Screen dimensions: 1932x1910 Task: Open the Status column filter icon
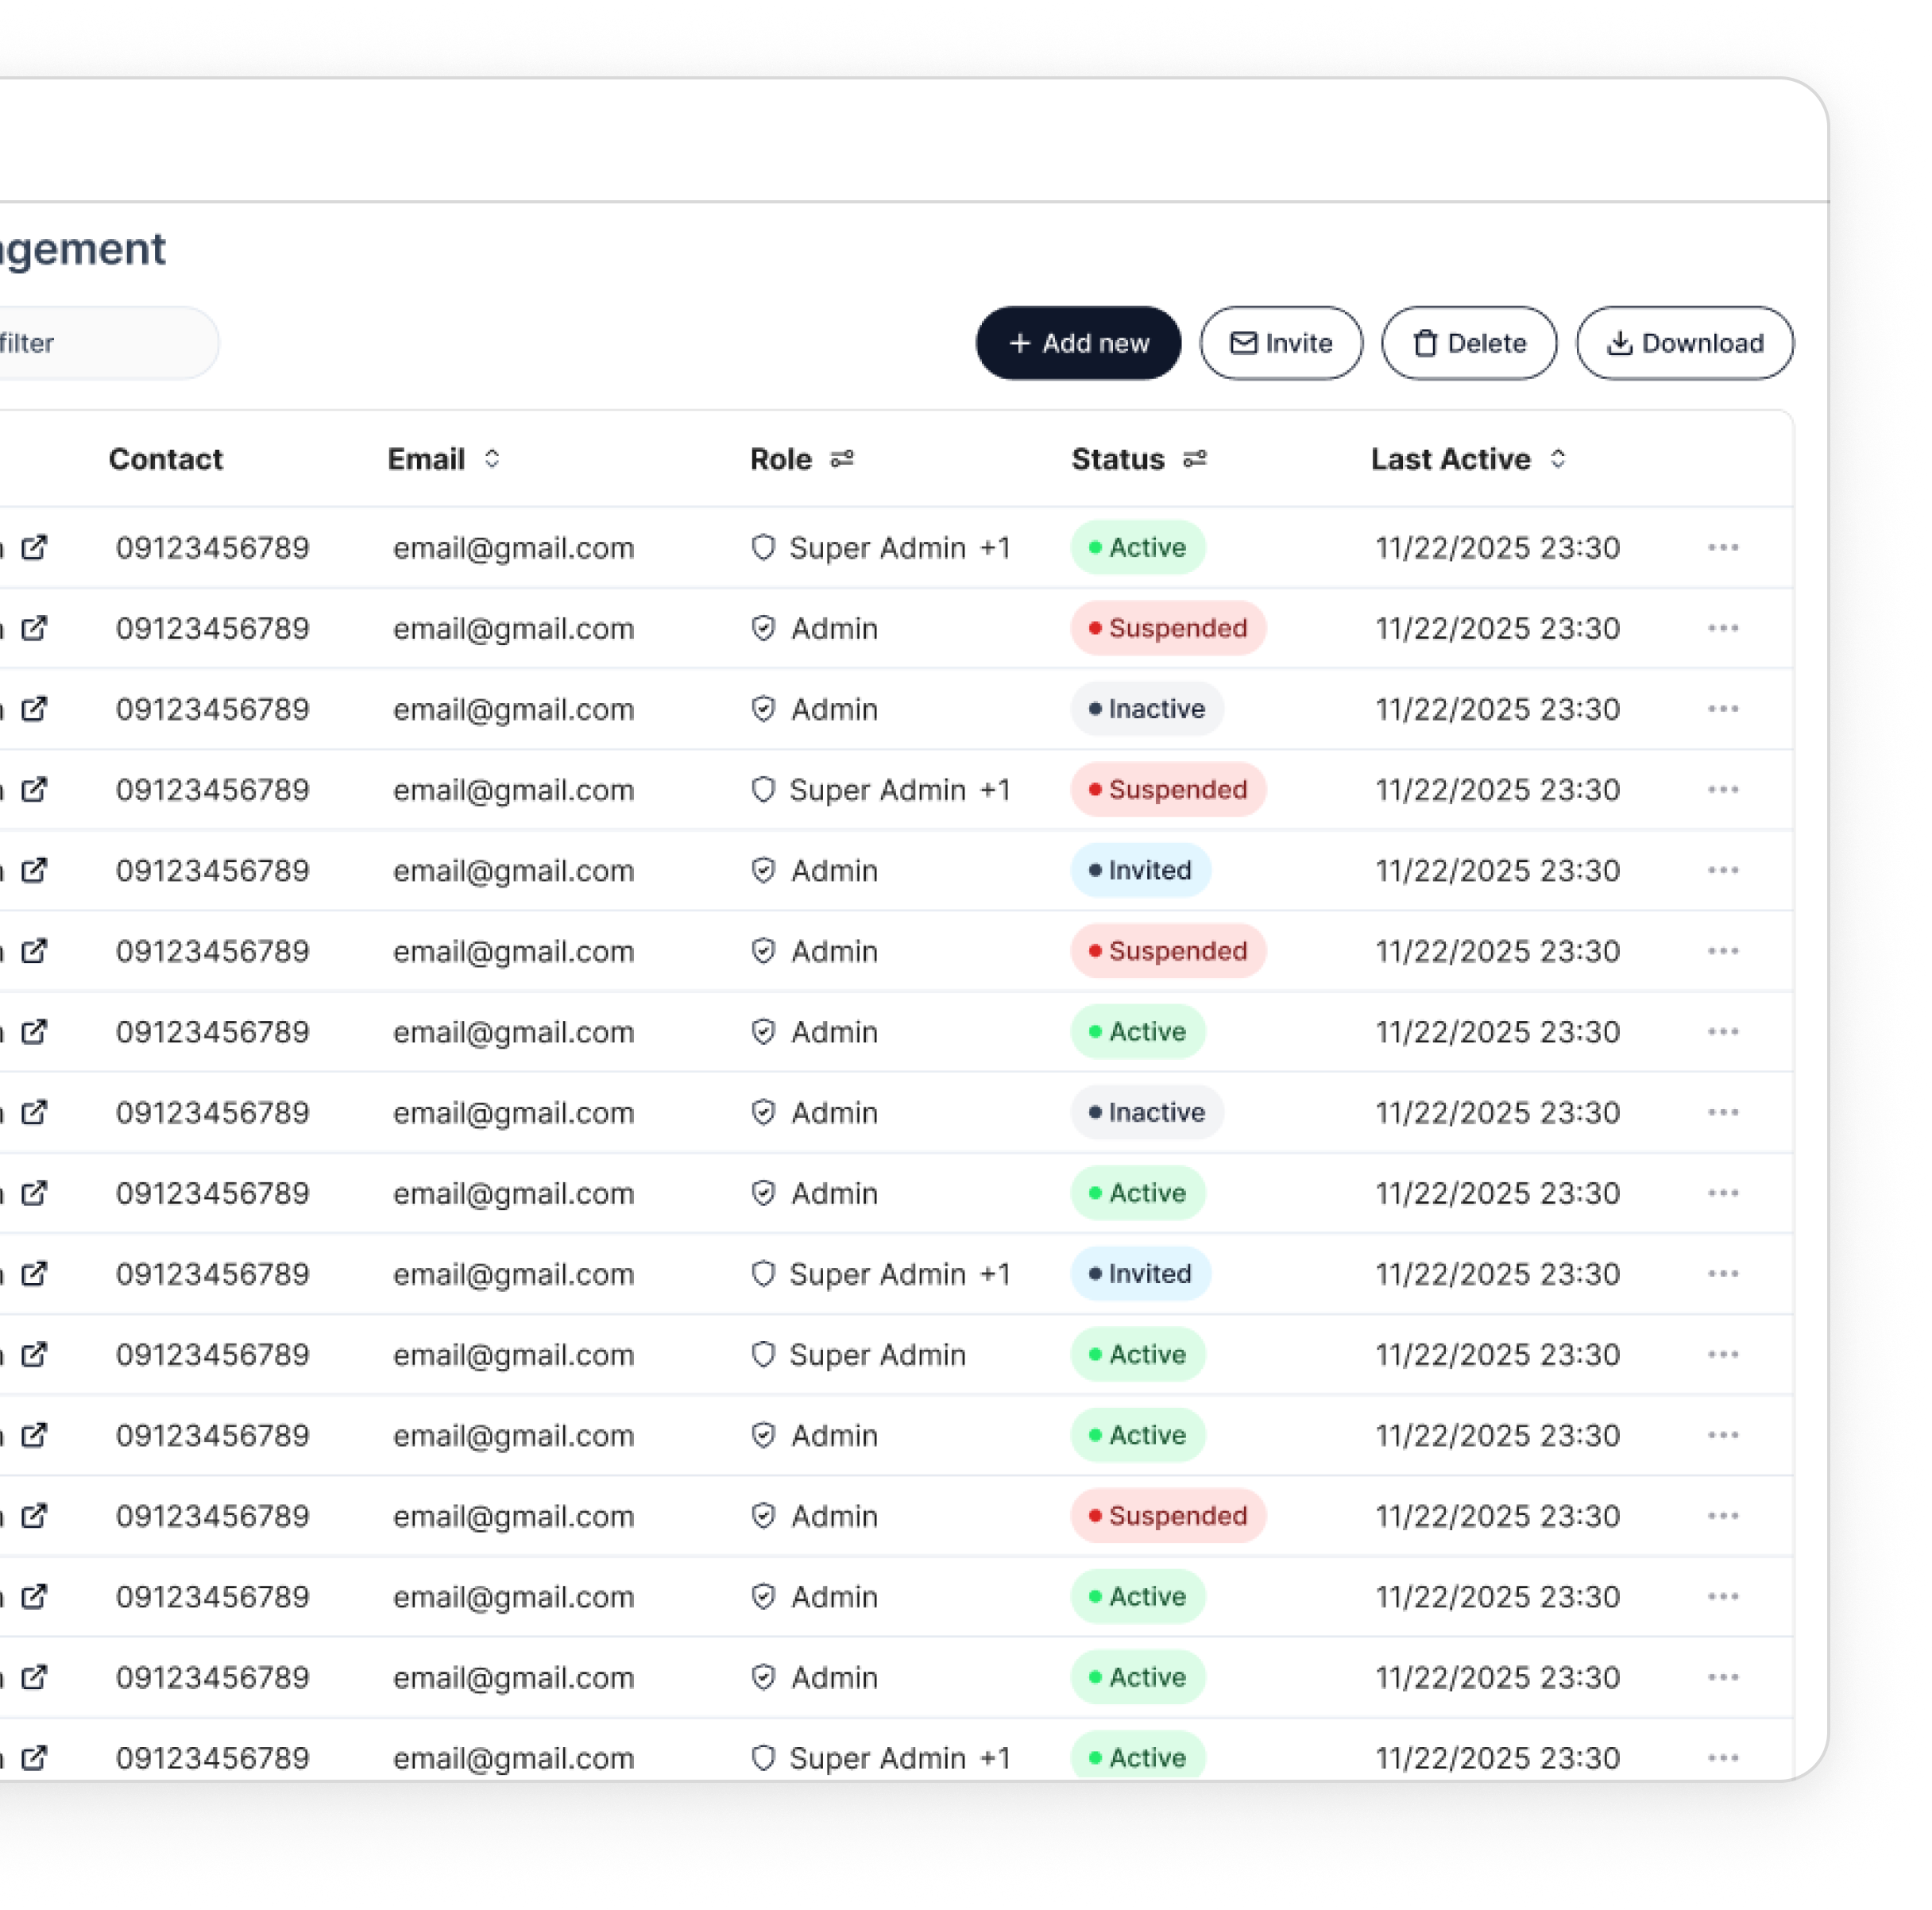(x=1194, y=459)
